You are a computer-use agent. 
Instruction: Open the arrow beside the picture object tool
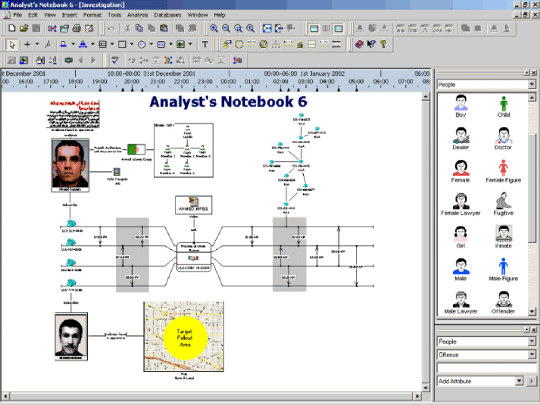tap(190, 44)
